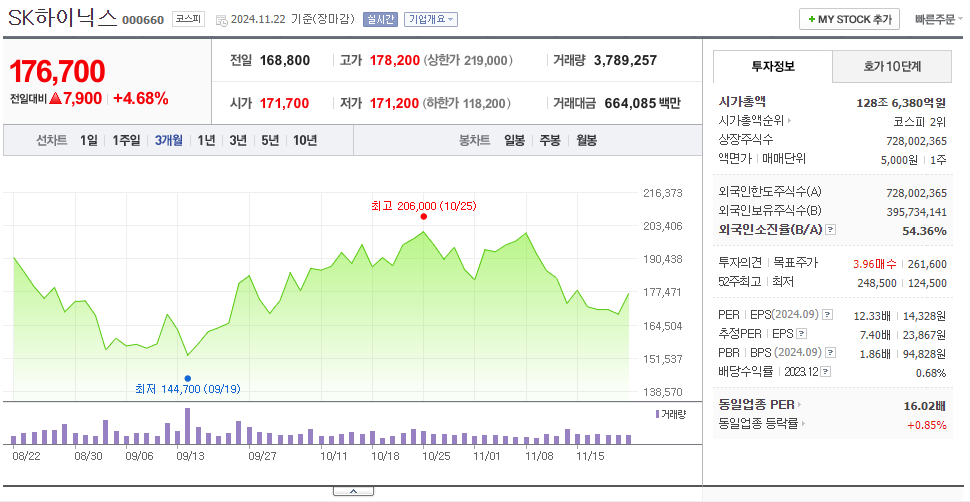This screenshot has height=502, width=970.
Task: Click the calendar clock icon beside the date
Action: coord(221,20)
